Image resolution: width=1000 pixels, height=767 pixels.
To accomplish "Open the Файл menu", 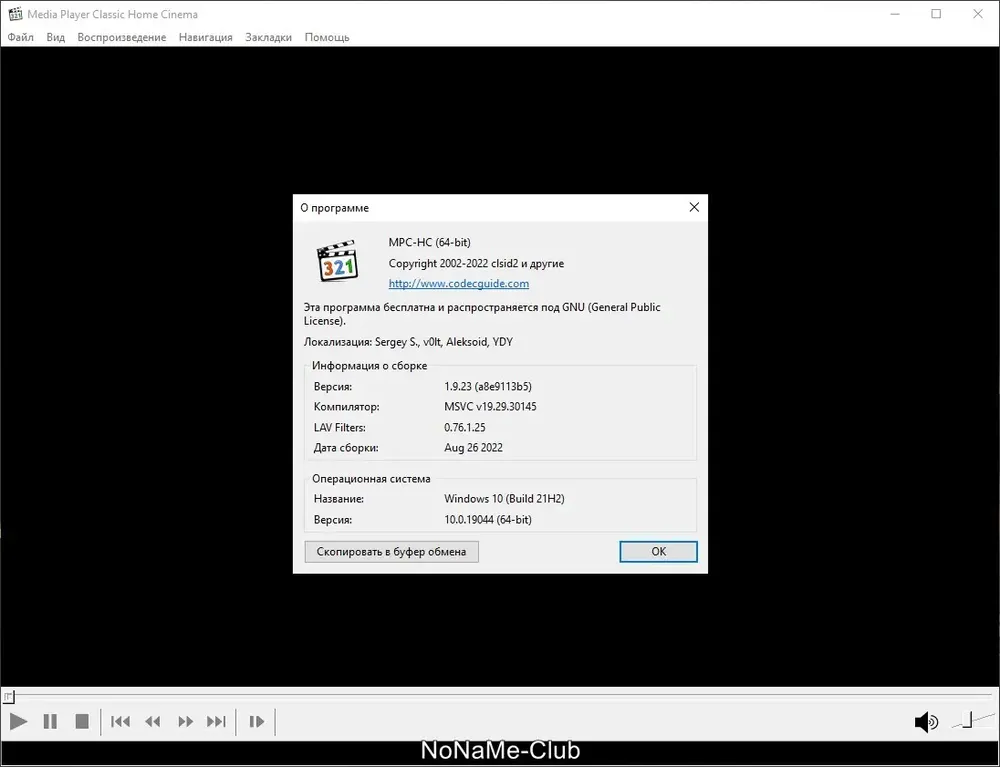I will [20, 37].
